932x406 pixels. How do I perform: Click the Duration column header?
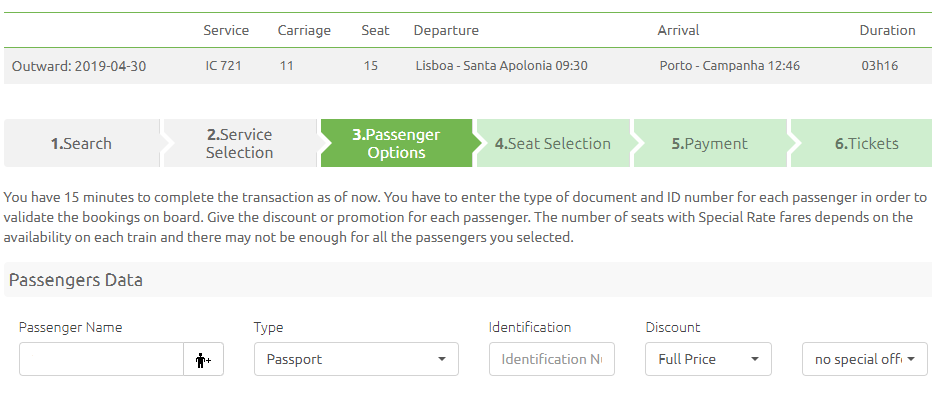coord(887,30)
